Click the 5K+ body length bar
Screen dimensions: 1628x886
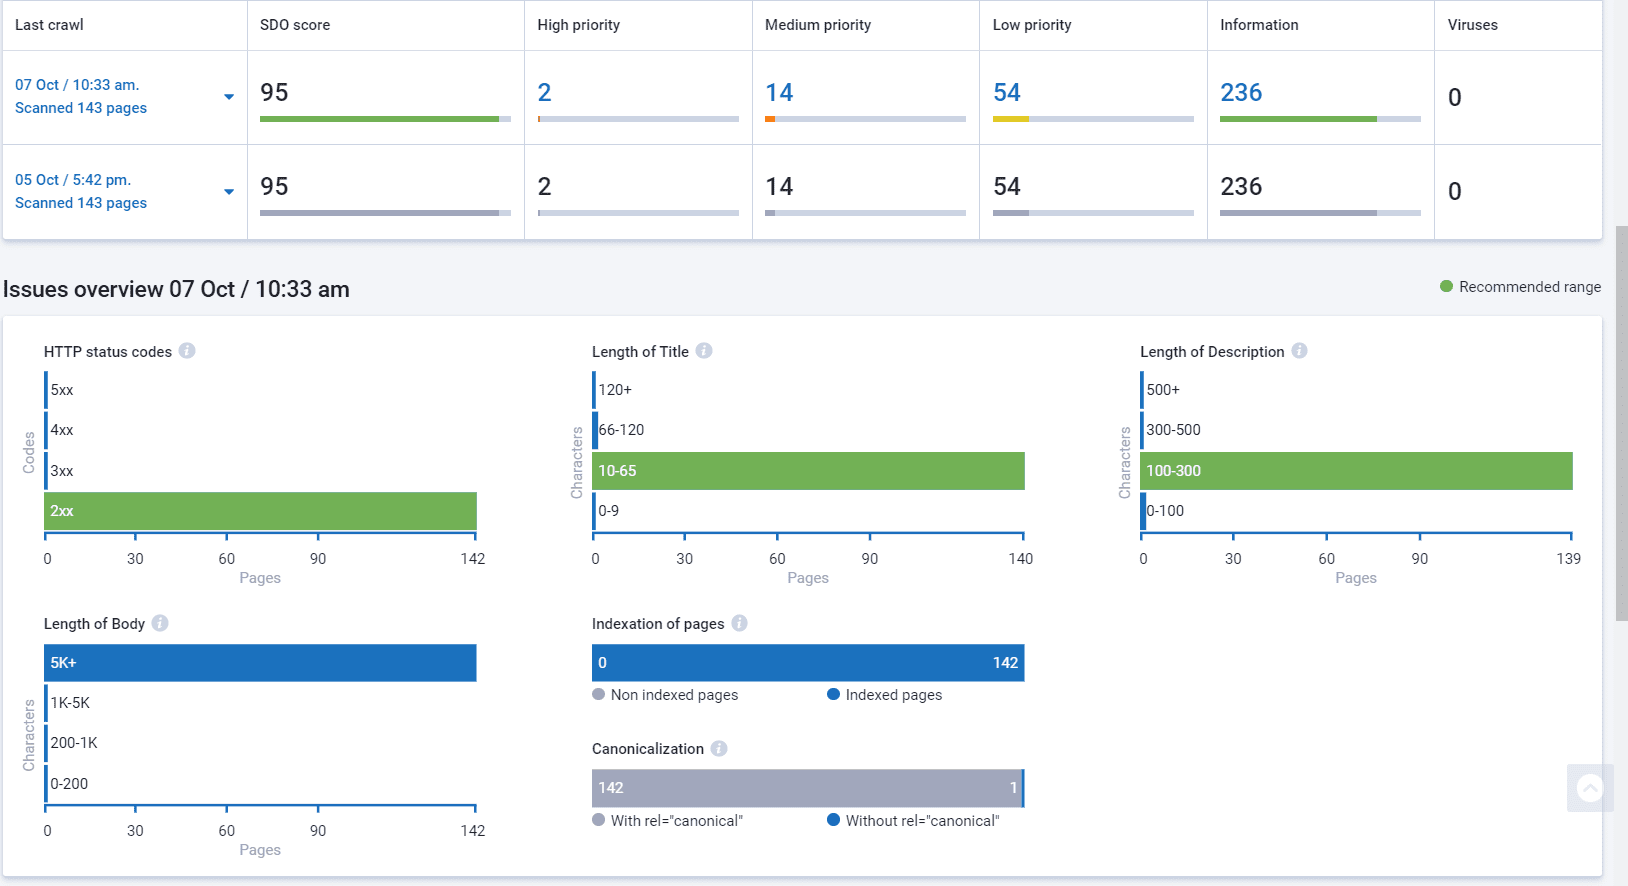point(260,663)
